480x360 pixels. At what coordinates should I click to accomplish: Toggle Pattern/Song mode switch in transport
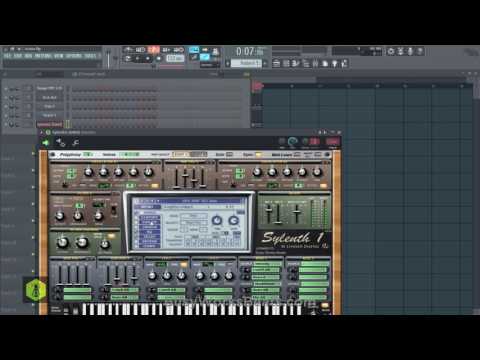pyautogui.click(x=128, y=59)
